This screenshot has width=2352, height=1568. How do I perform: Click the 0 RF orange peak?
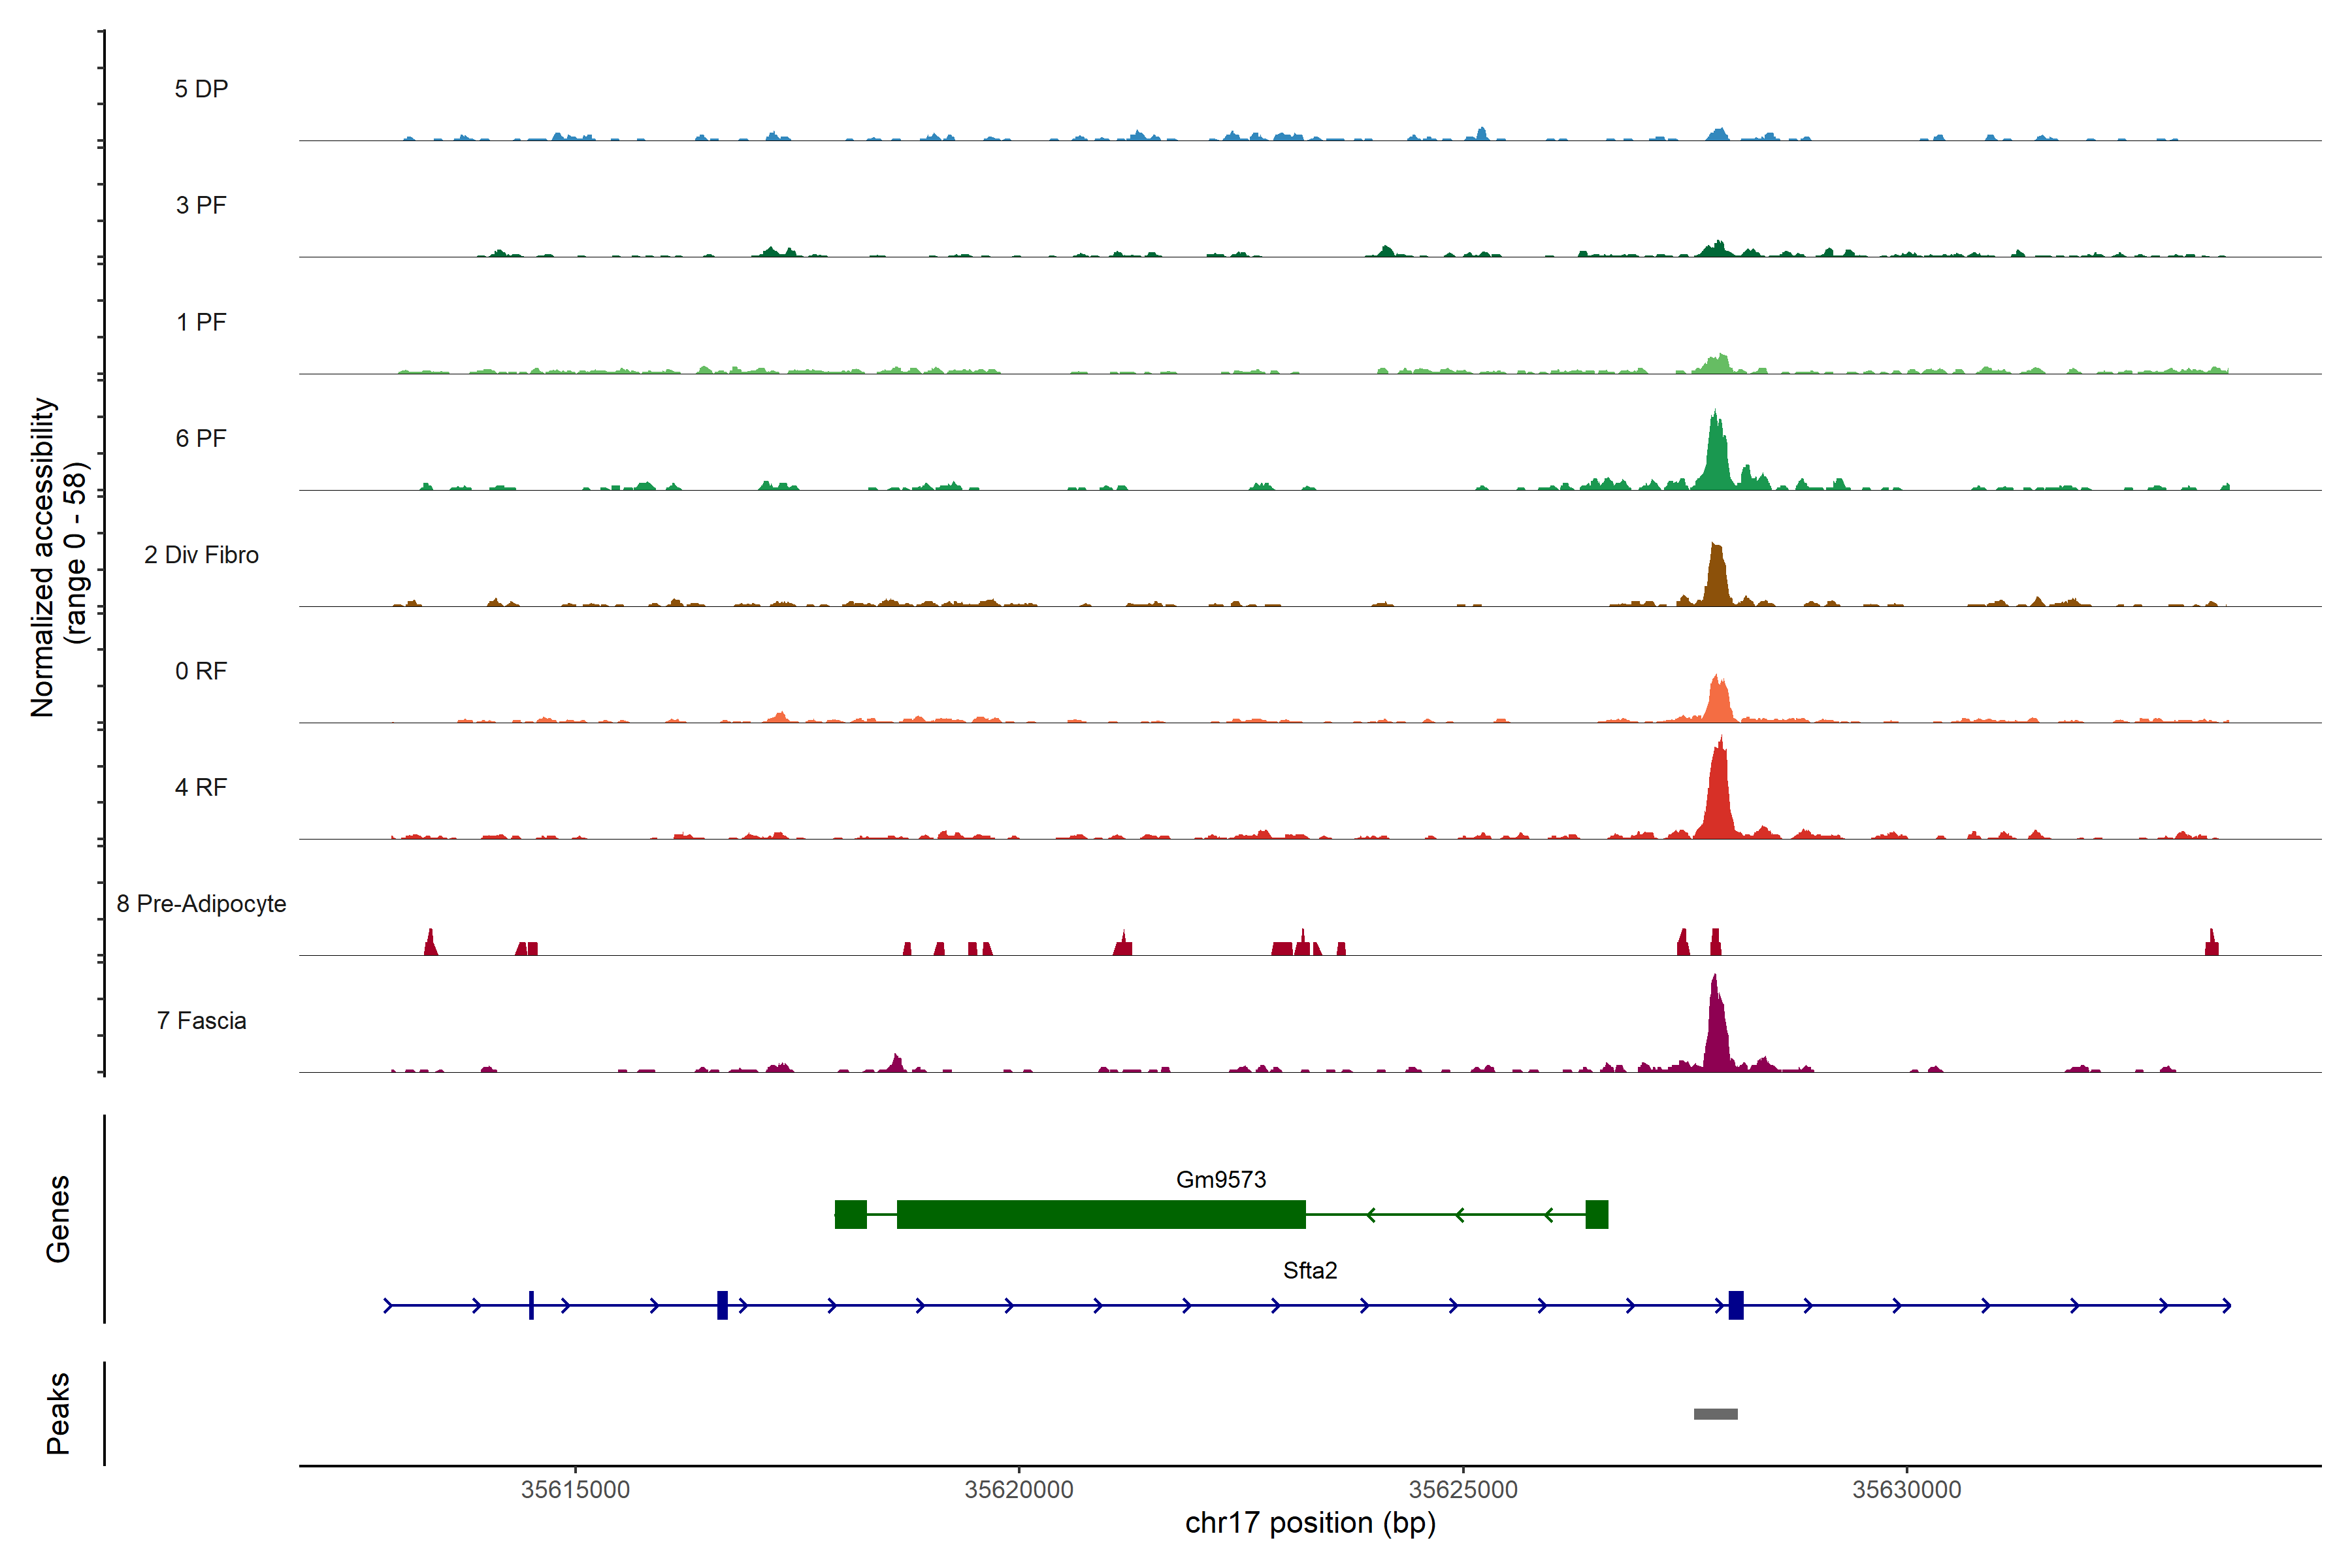click(x=1718, y=702)
